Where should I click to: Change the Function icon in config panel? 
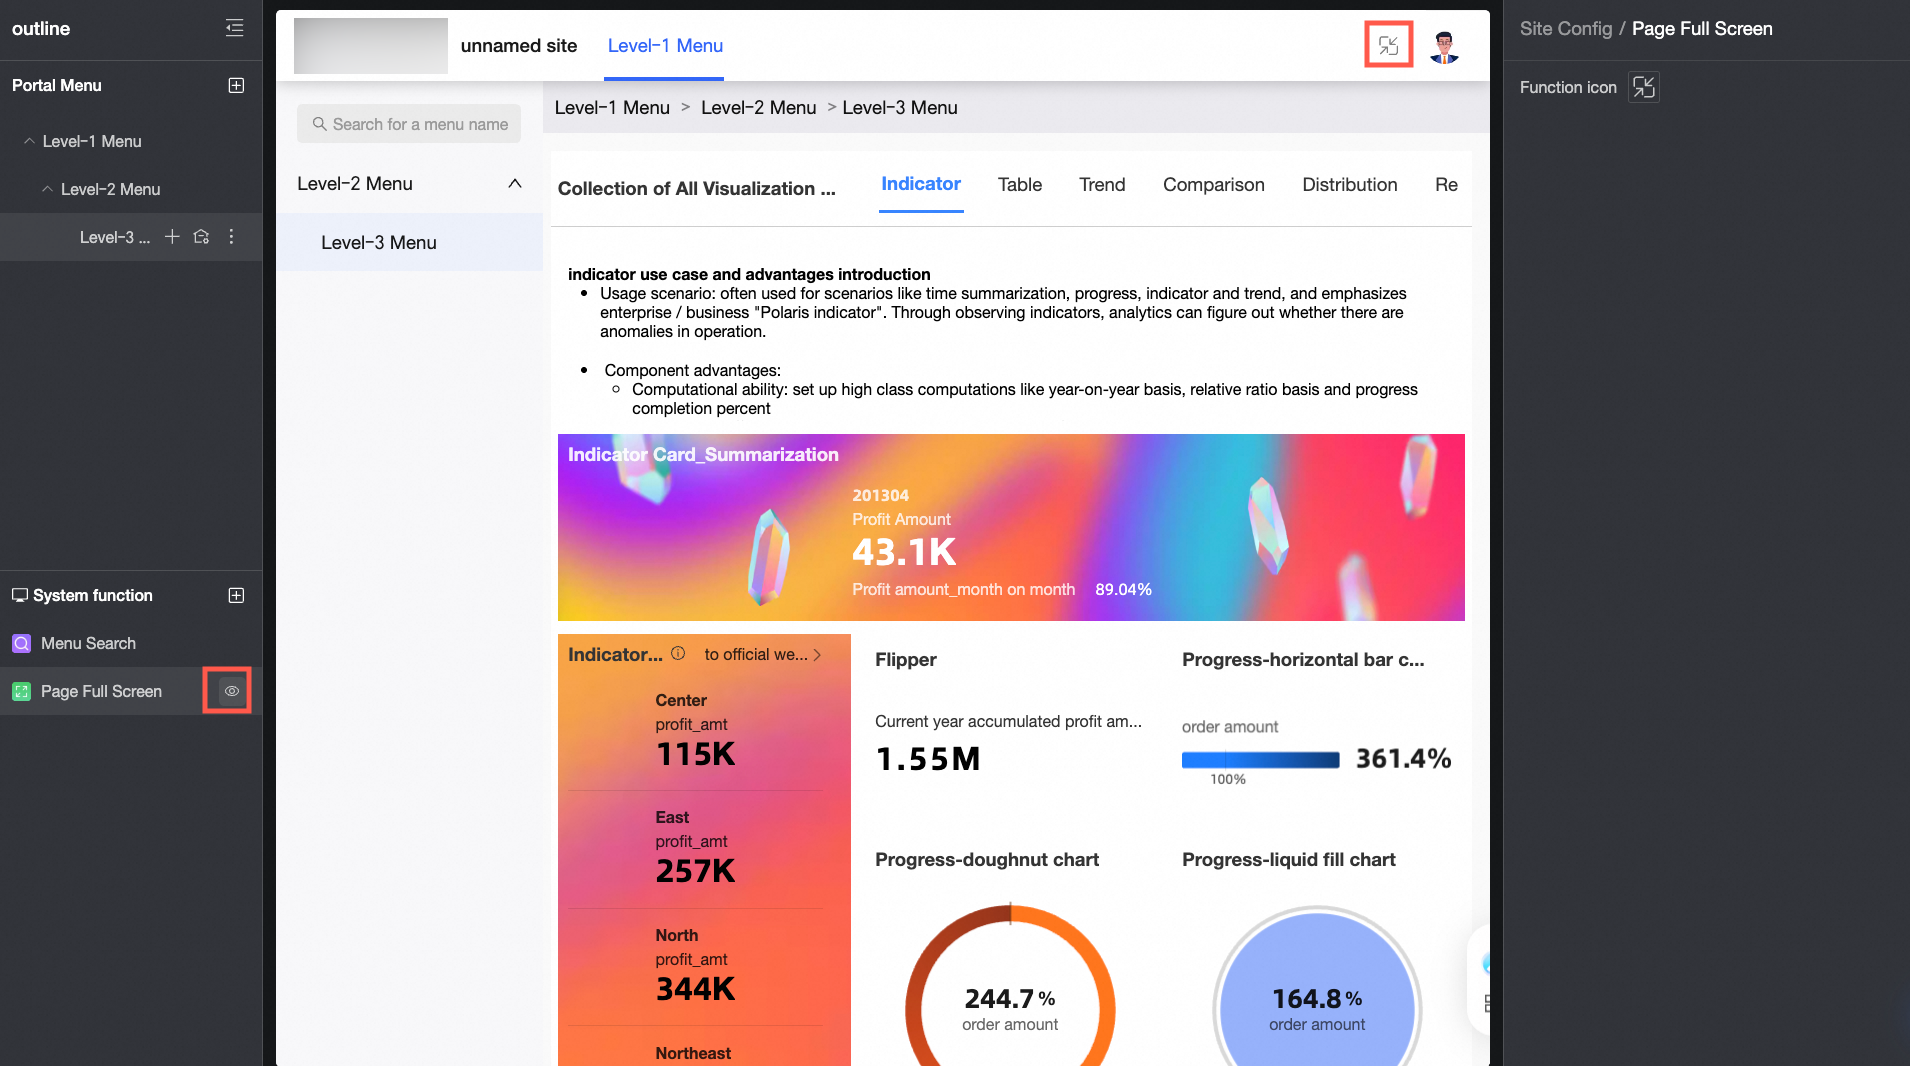(1644, 87)
